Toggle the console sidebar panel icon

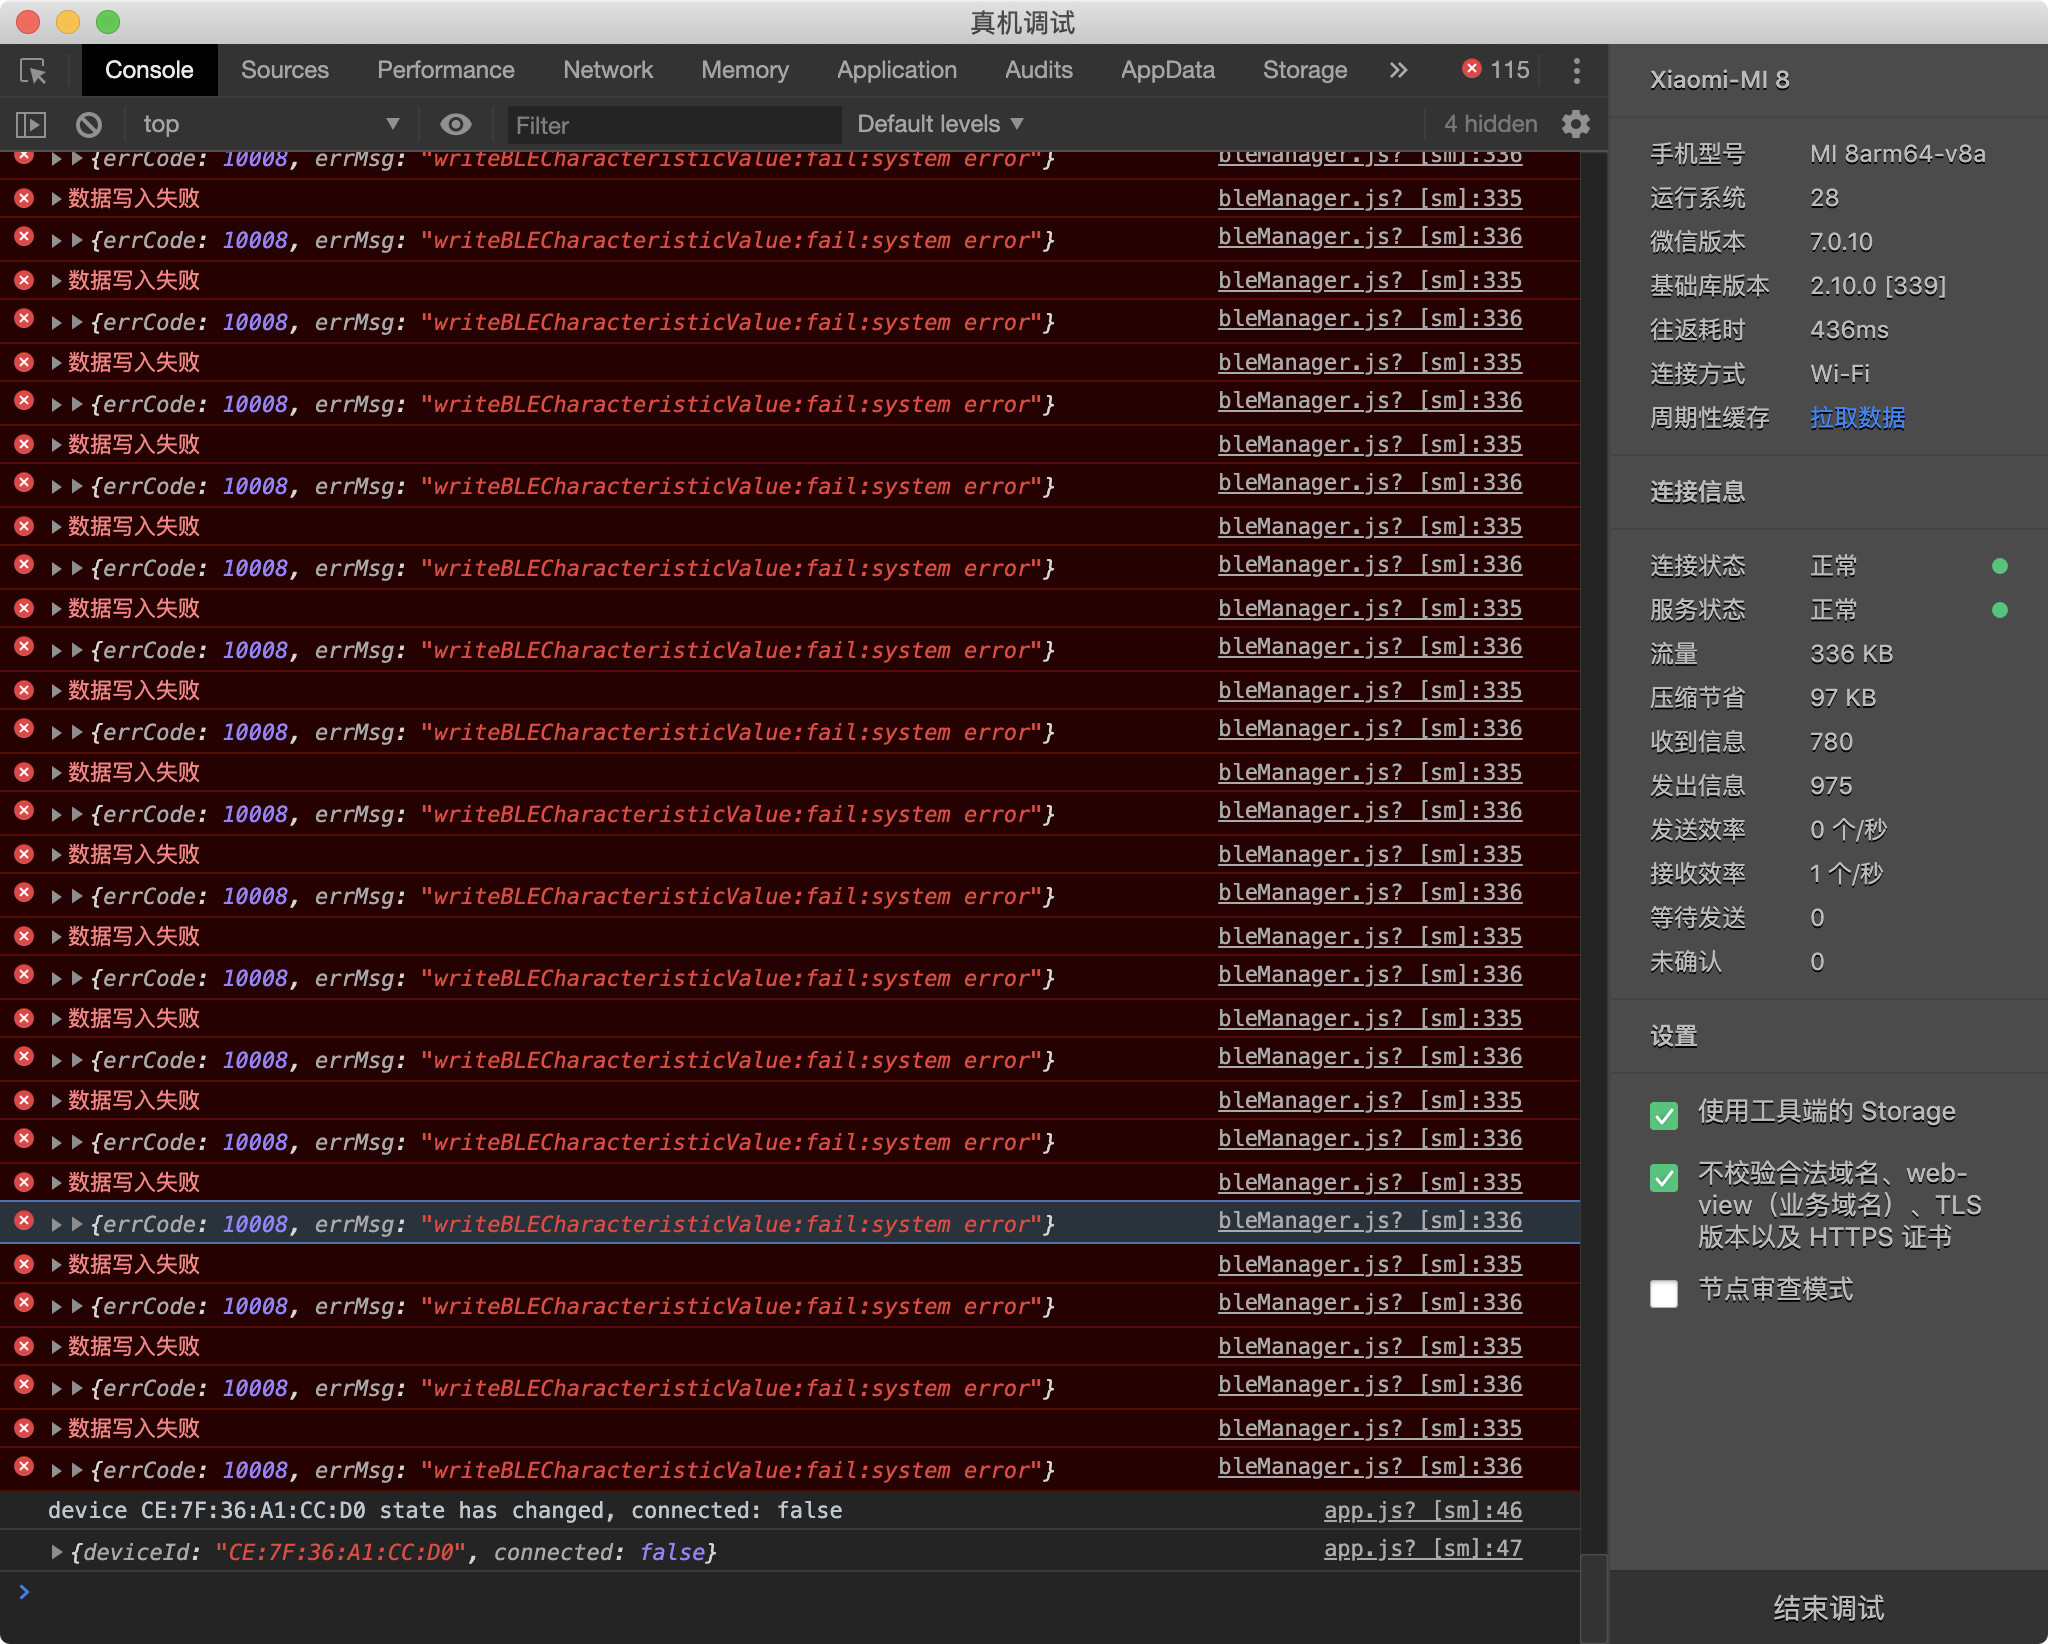(31, 125)
